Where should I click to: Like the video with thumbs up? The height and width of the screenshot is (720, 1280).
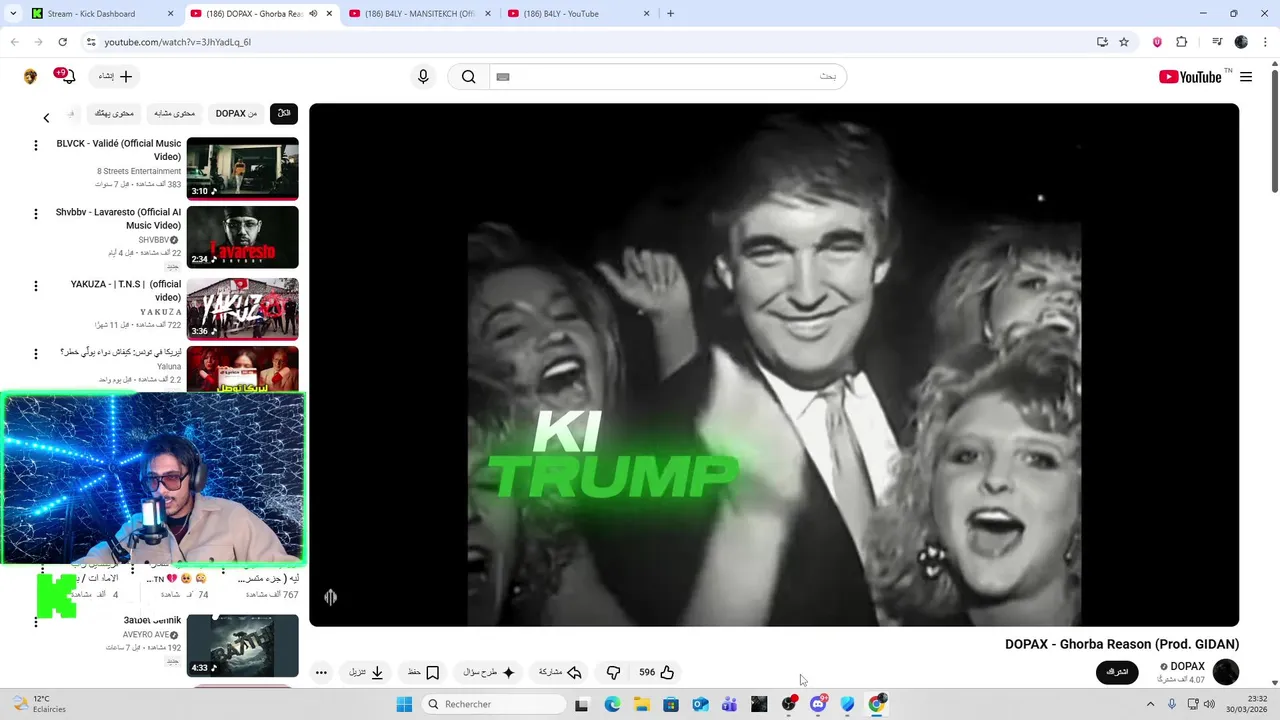point(657,673)
